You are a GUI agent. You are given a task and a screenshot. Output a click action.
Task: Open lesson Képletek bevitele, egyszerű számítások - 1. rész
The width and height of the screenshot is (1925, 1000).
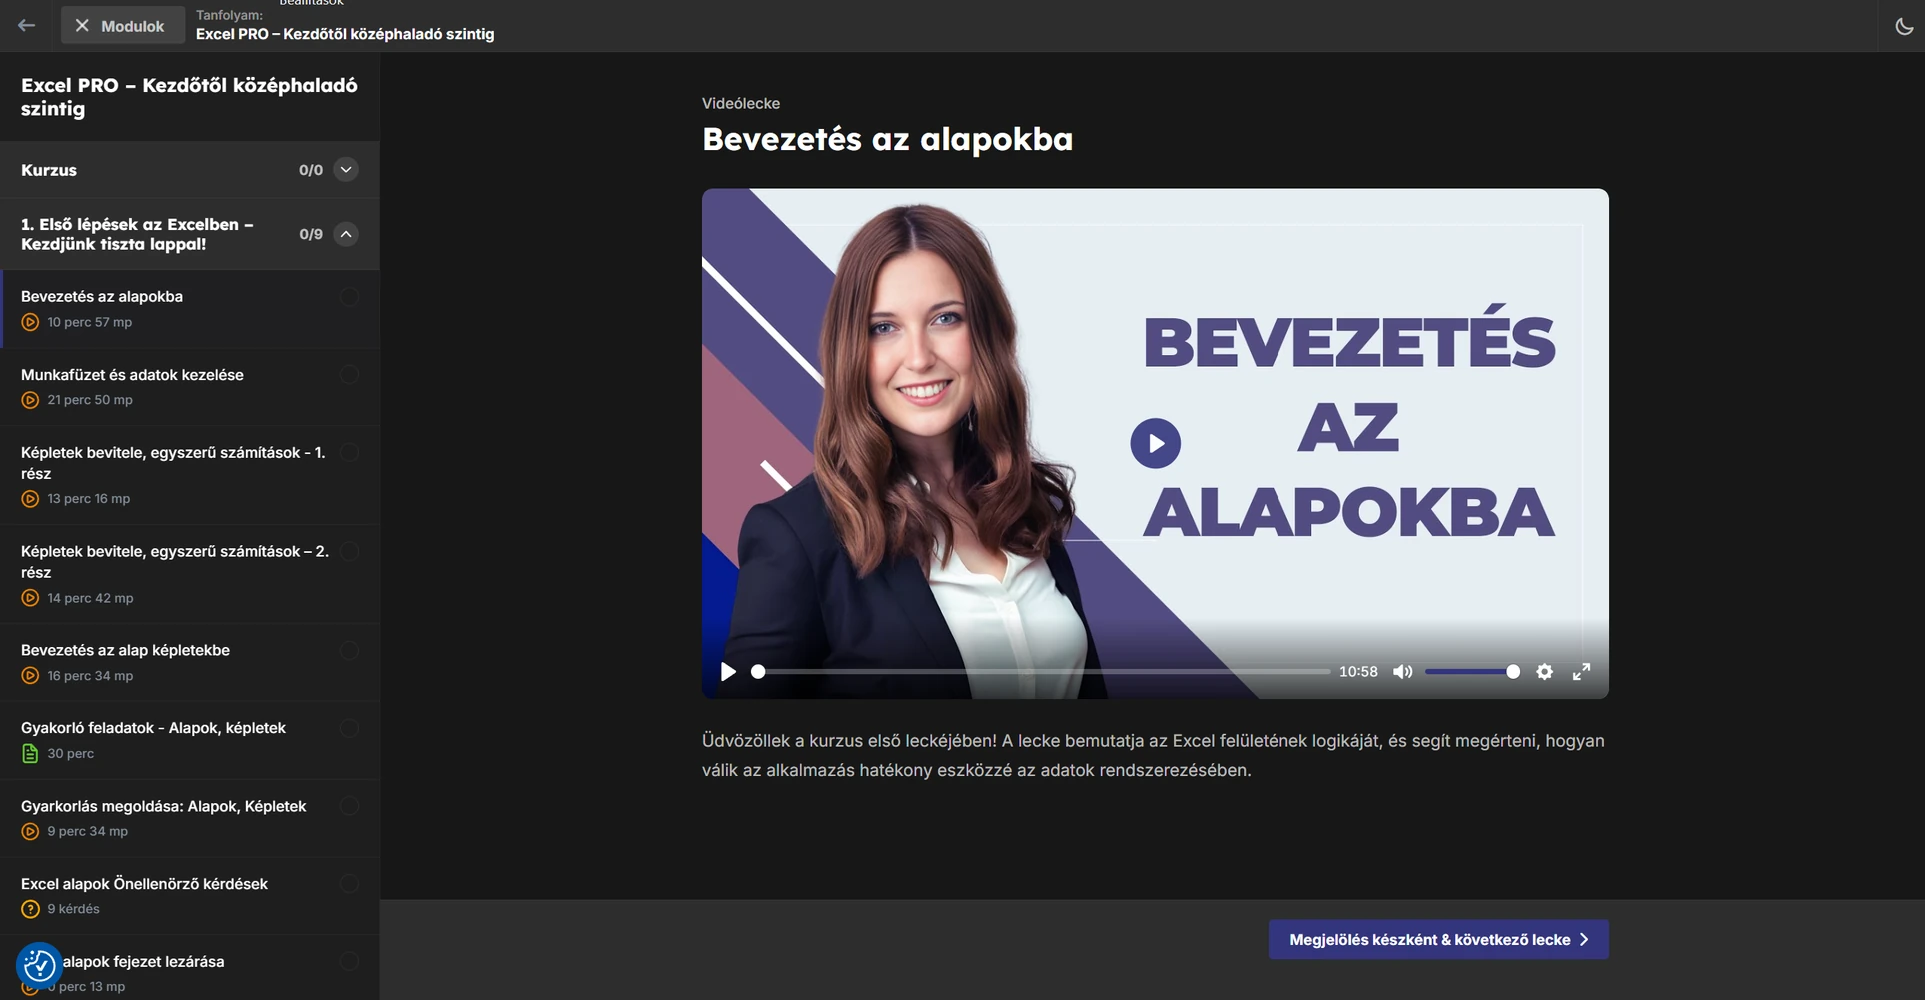click(190, 475)
